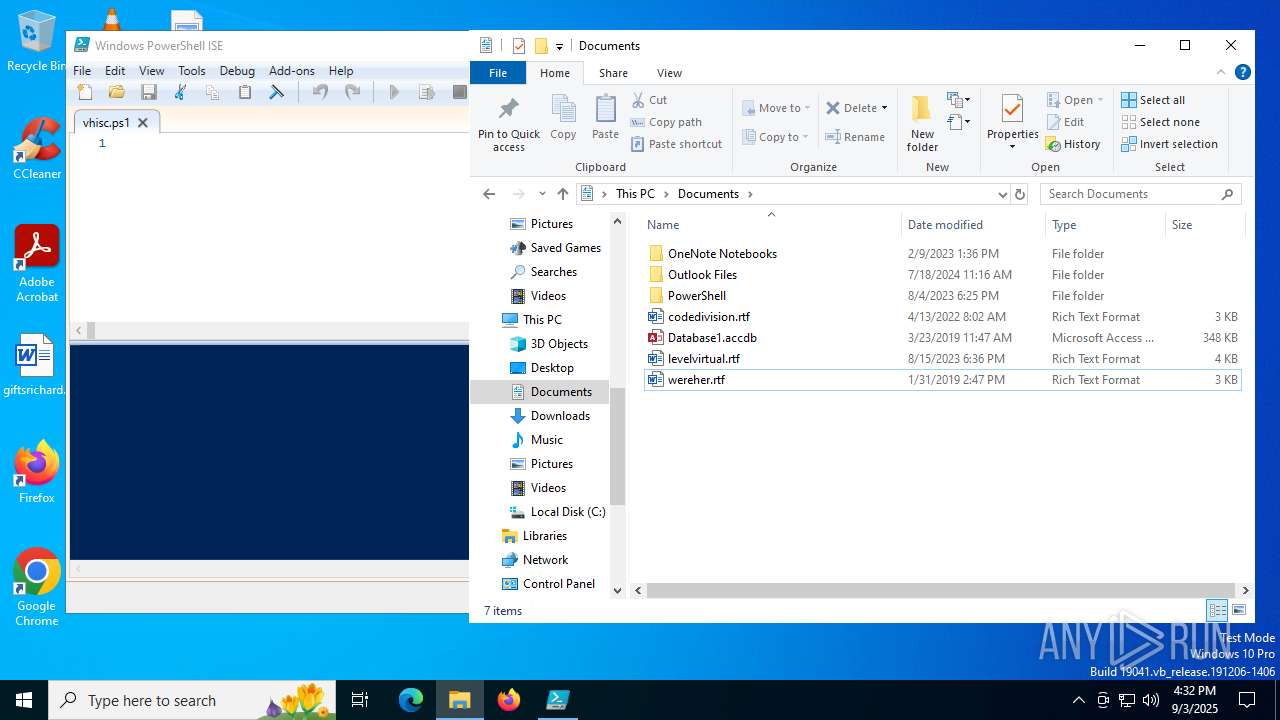
Task: Select the Database1.accdb file
Action: pyautogui.click(x=712, y=338)
